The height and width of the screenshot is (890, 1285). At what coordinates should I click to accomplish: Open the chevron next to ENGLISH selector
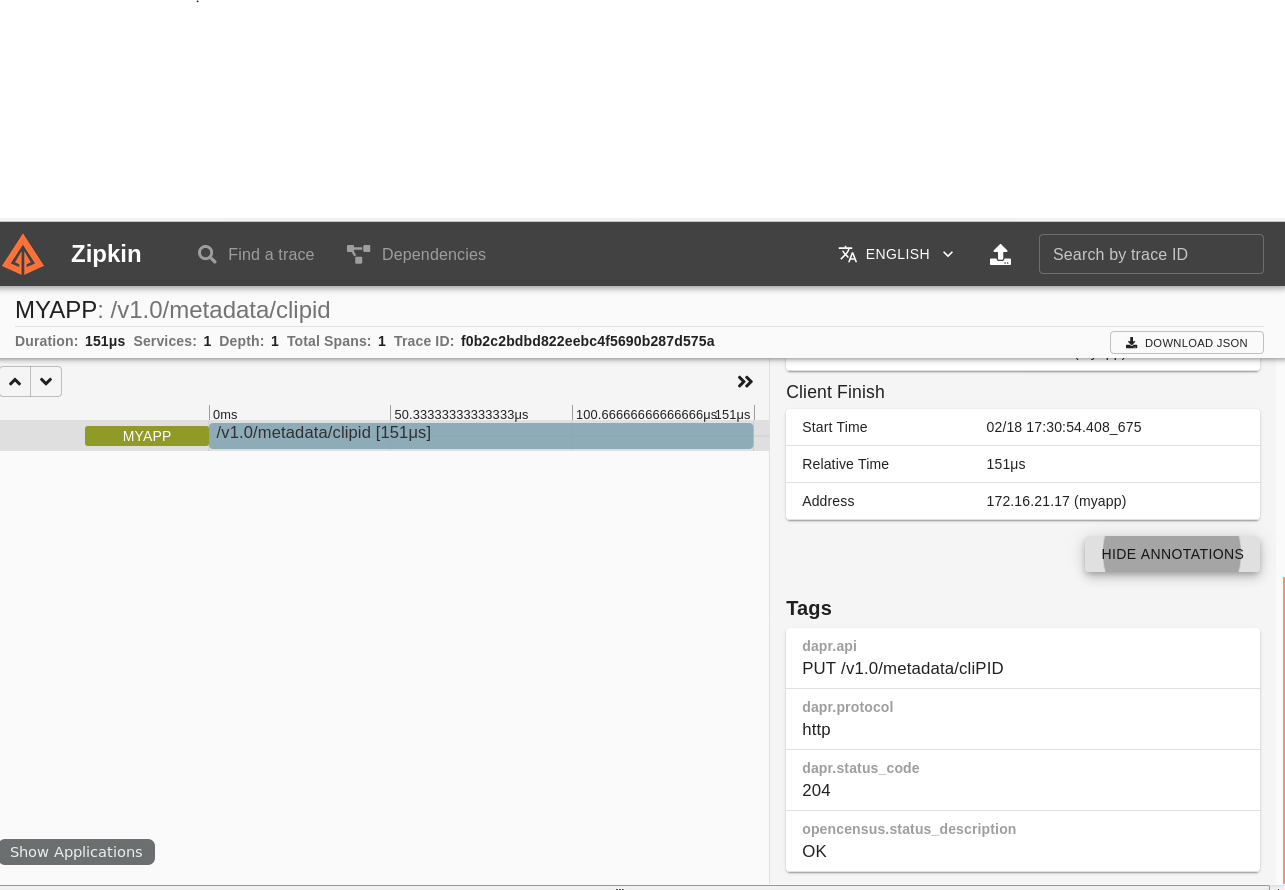click(x=947, y=254)
